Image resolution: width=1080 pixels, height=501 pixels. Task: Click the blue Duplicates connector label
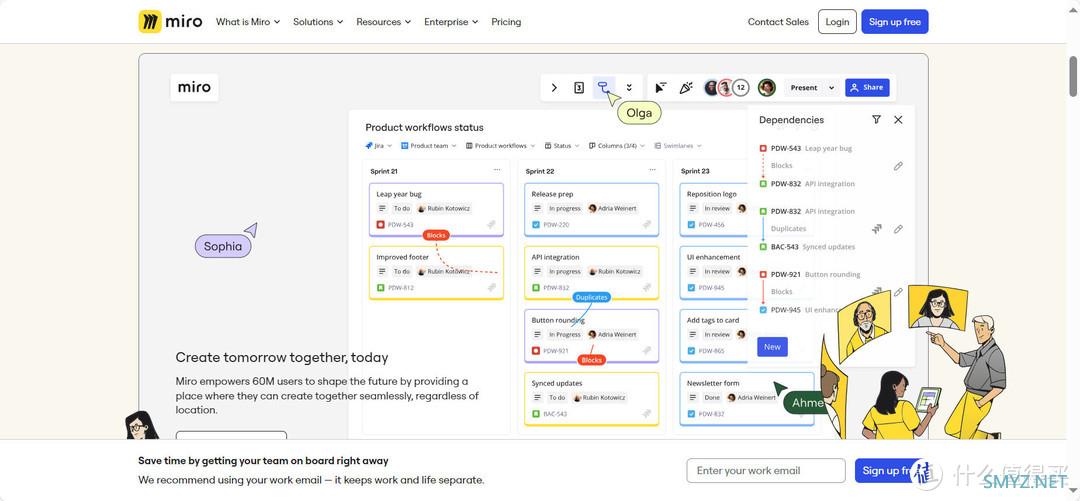(x=592, y=297)
